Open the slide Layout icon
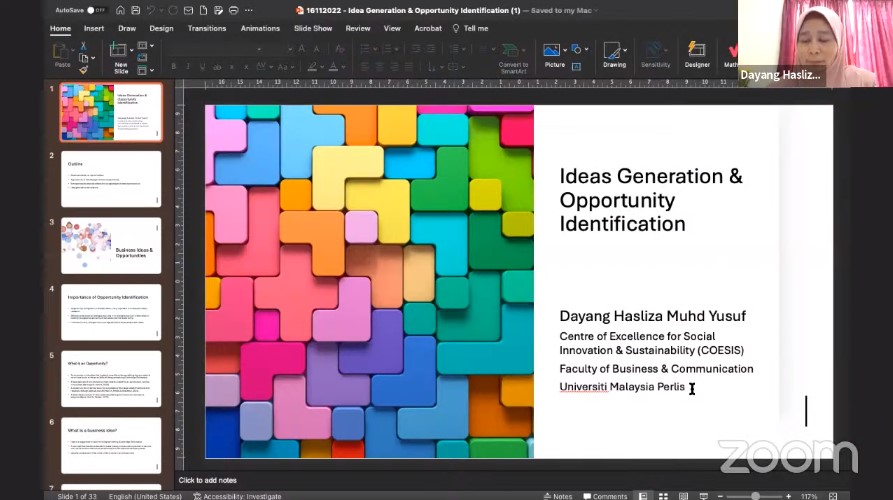 coord(142,46)
